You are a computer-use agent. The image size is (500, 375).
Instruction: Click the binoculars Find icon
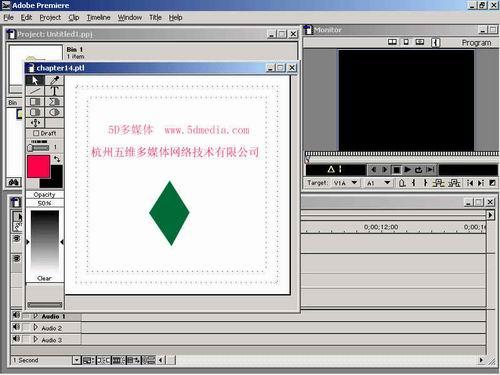[x=14, y=182]
